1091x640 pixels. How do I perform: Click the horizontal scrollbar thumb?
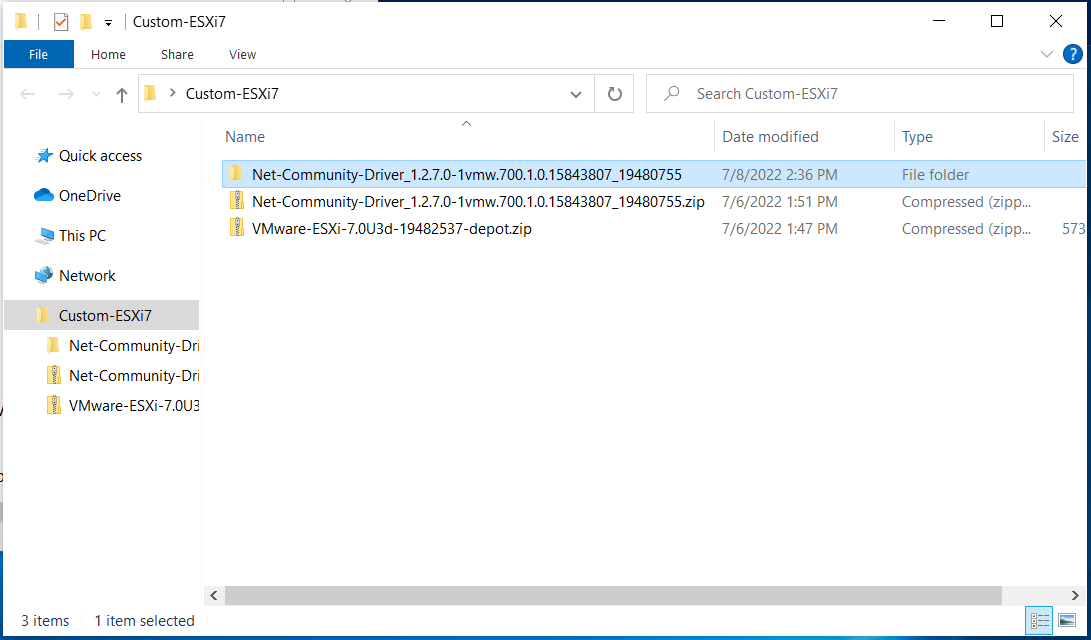pyautogui.click(x=613, y=595)
